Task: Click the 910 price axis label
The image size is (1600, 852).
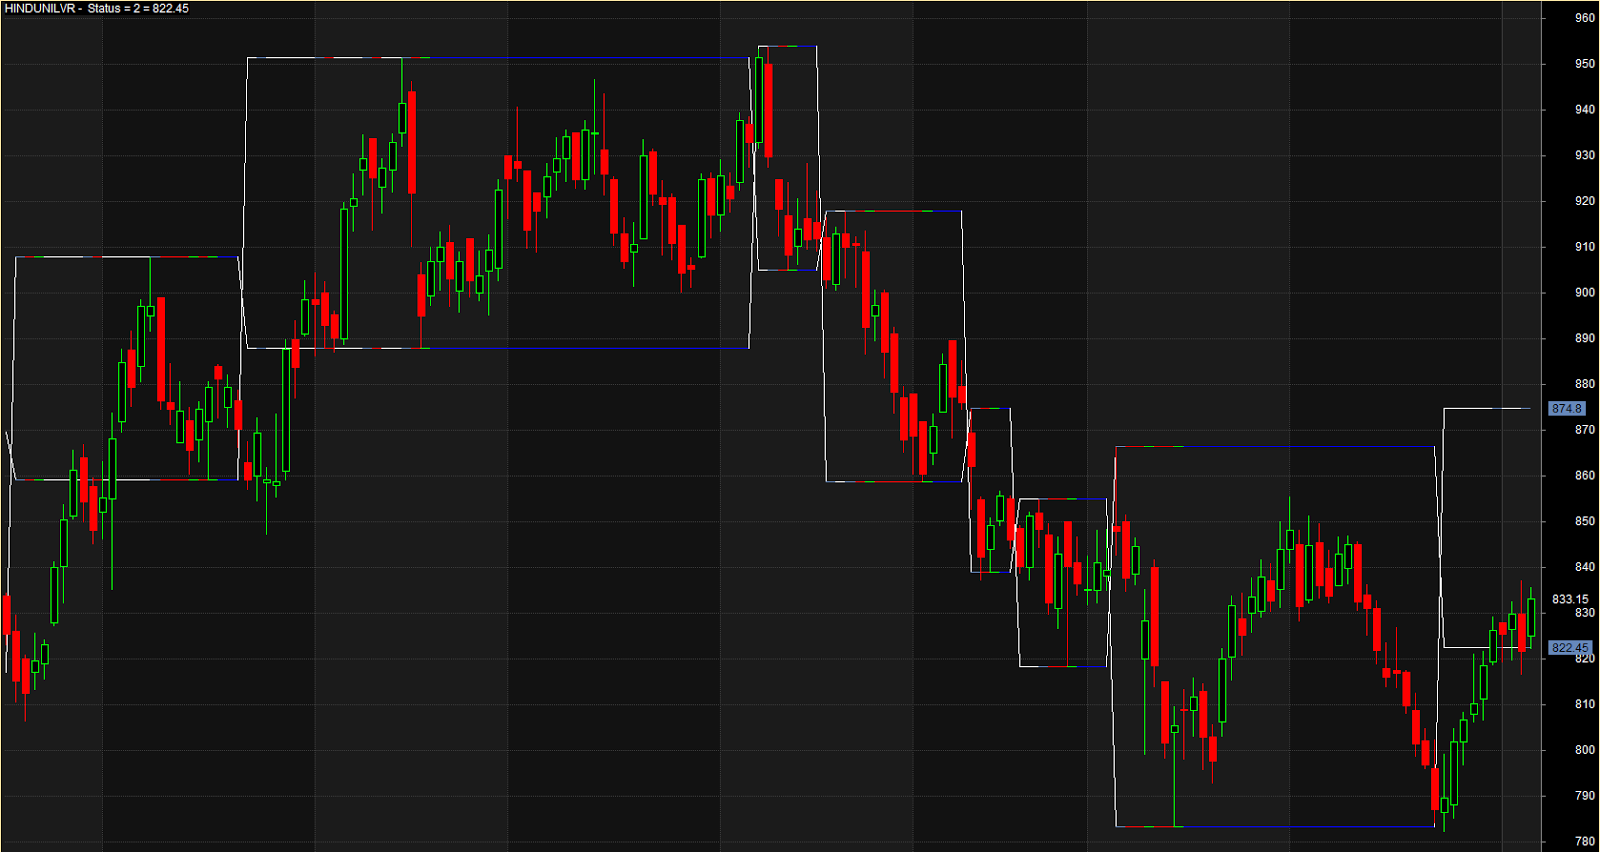Action: [x=1585, y=247]
